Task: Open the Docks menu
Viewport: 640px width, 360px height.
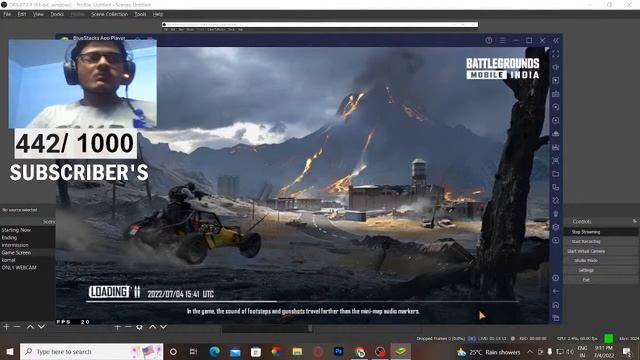Action: click(x=57, y=14)
